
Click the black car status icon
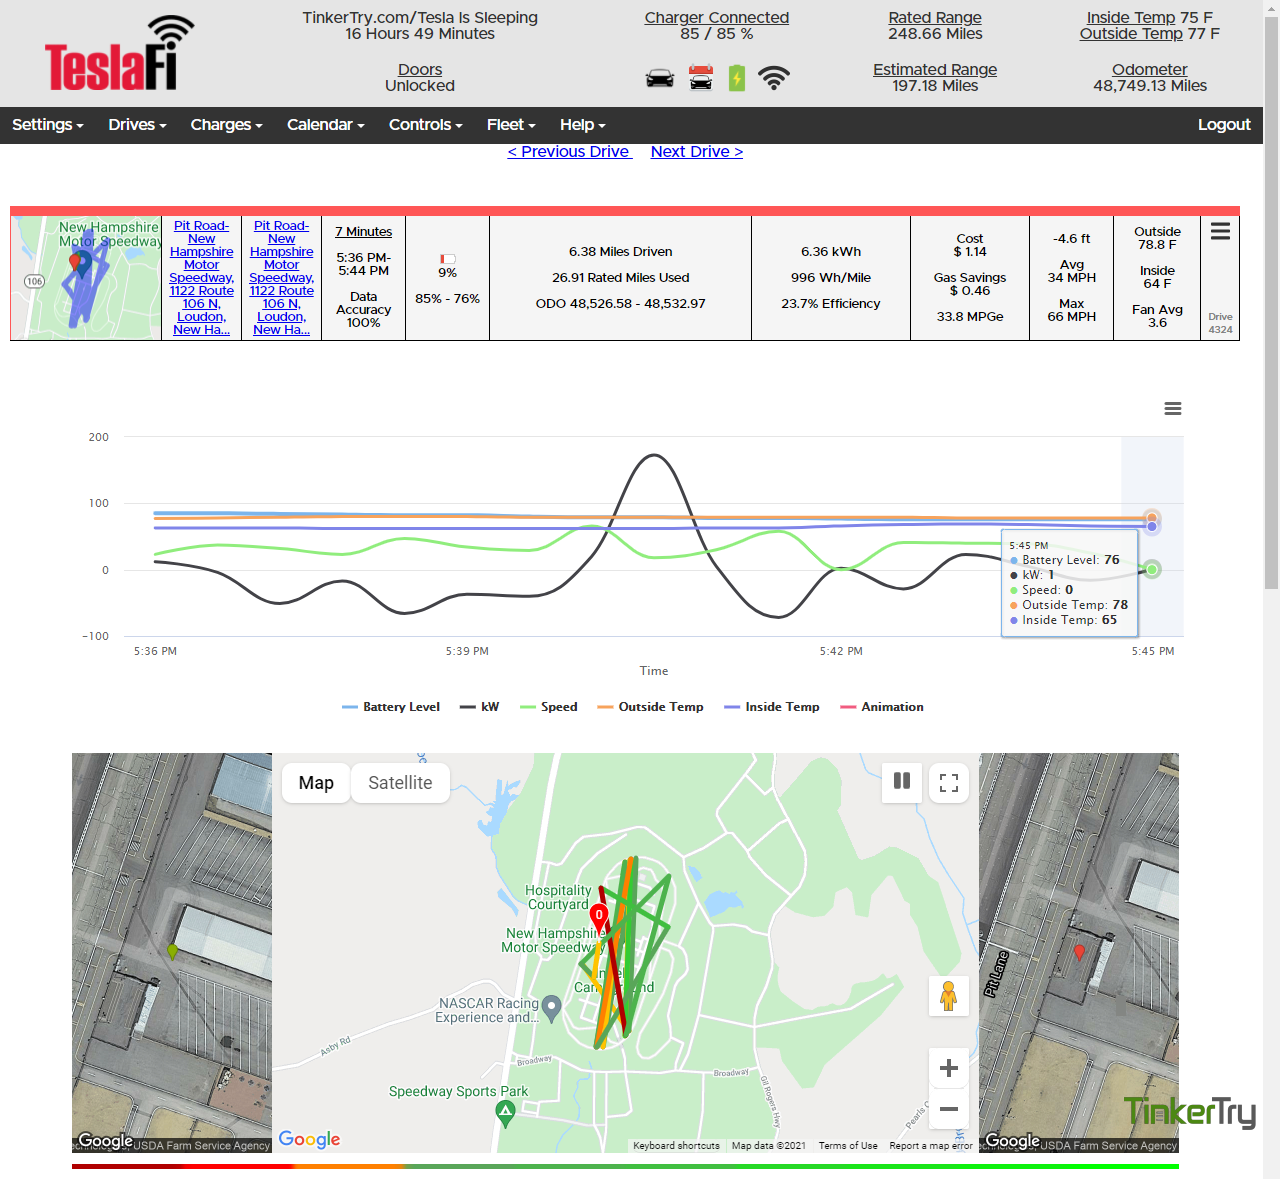(660, 78)
